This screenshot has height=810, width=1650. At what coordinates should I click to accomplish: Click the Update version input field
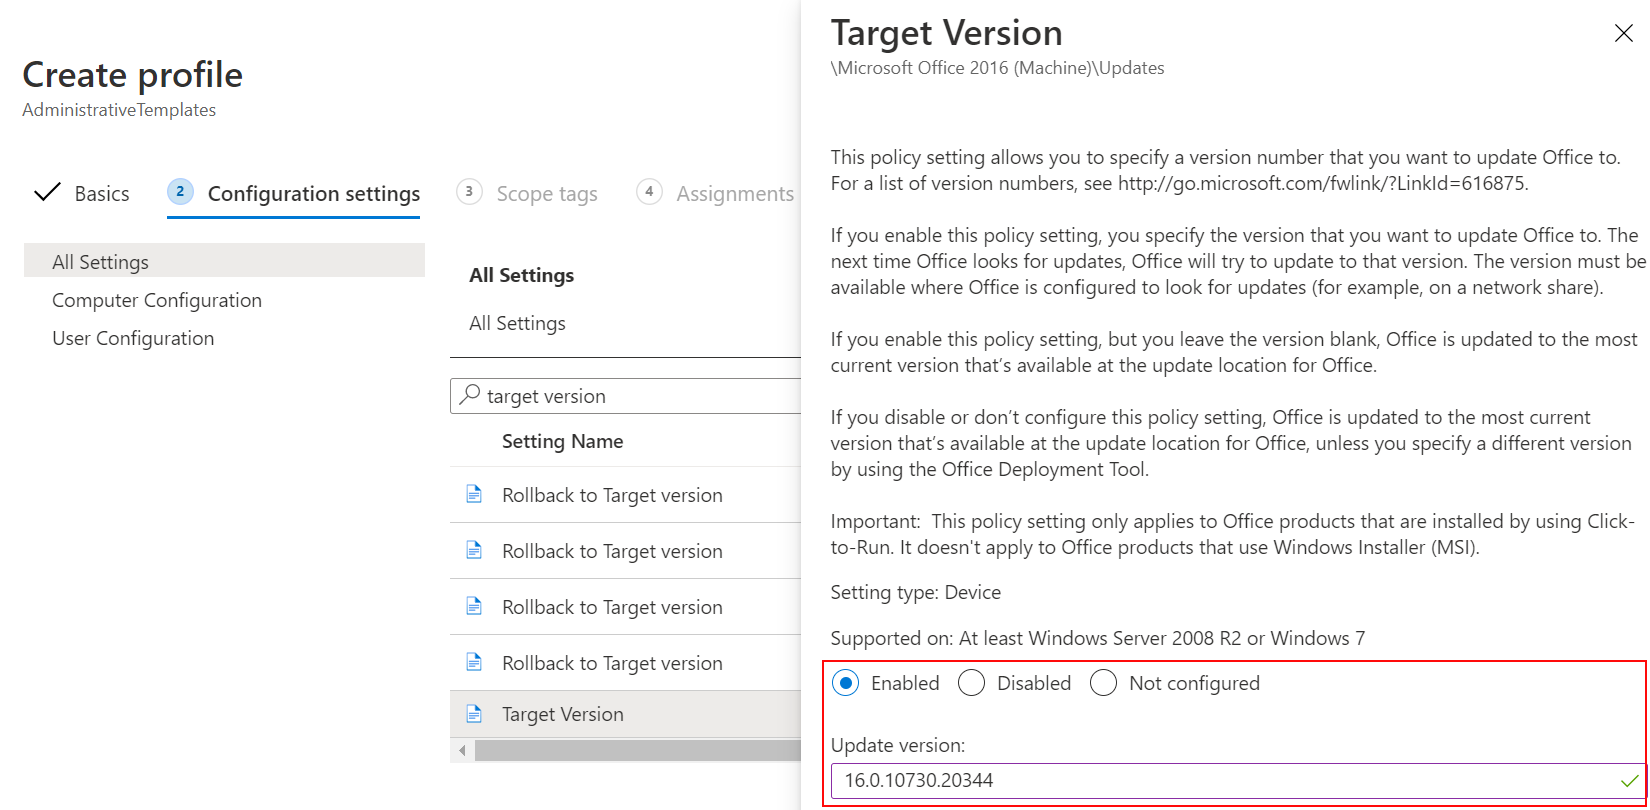(1238, 780)
